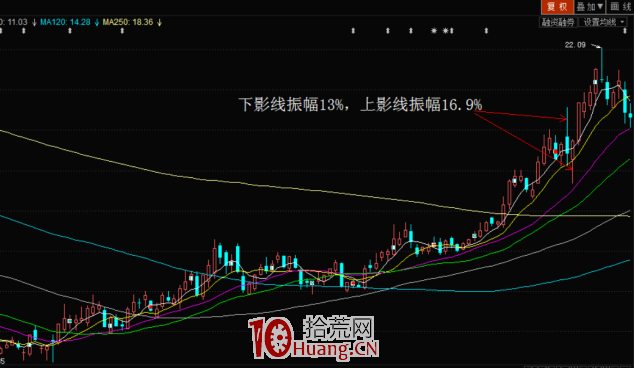Open the event marker beneath MA250 label

point(122,31)
